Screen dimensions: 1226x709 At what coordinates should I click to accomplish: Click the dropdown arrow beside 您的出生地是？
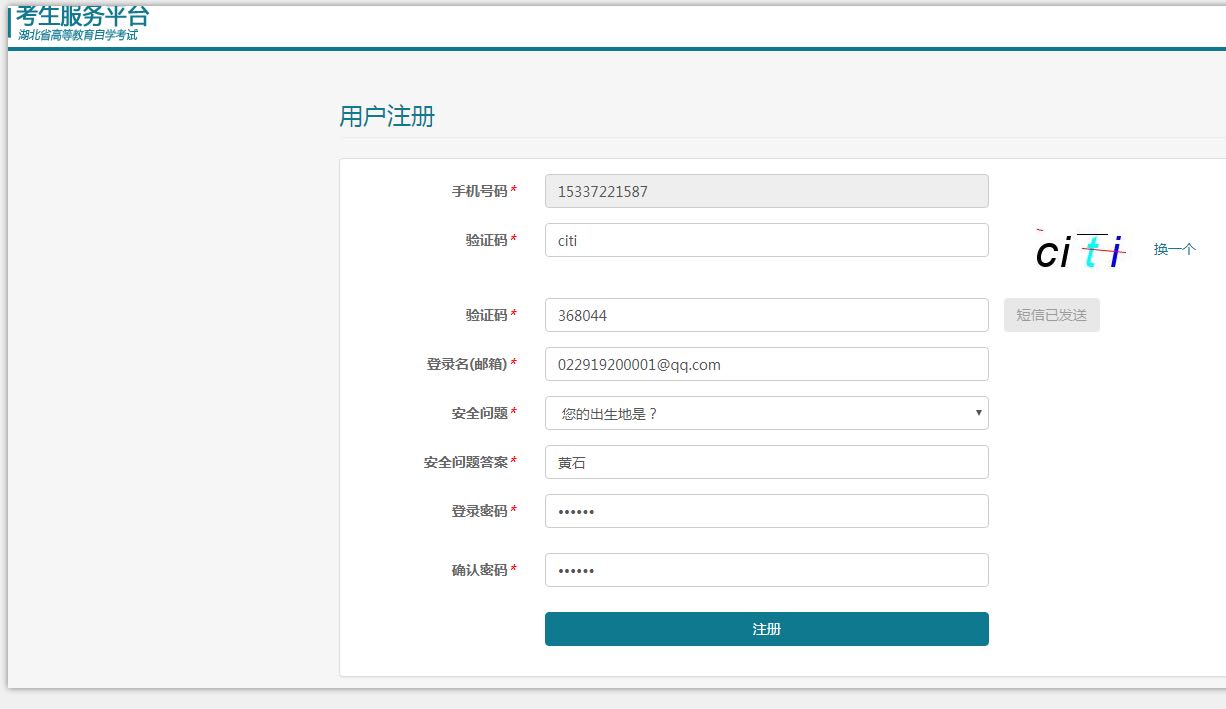(978, 412)
